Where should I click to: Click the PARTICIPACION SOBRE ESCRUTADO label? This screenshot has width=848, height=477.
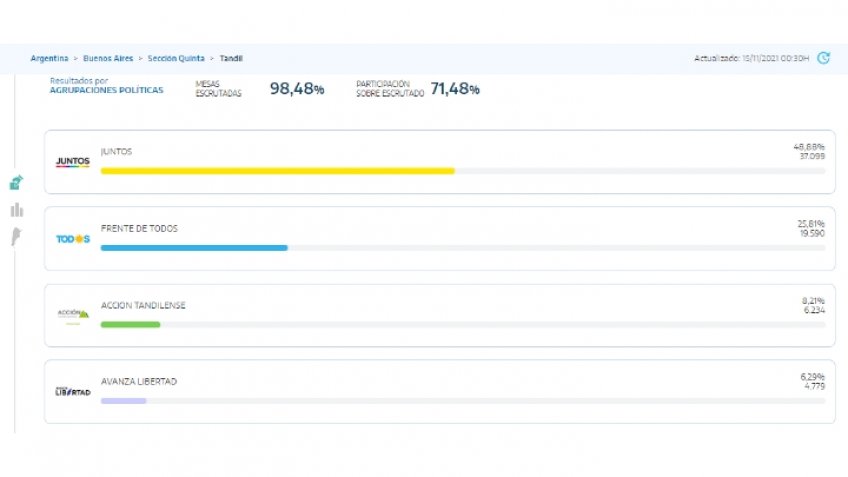coord(390,89)
